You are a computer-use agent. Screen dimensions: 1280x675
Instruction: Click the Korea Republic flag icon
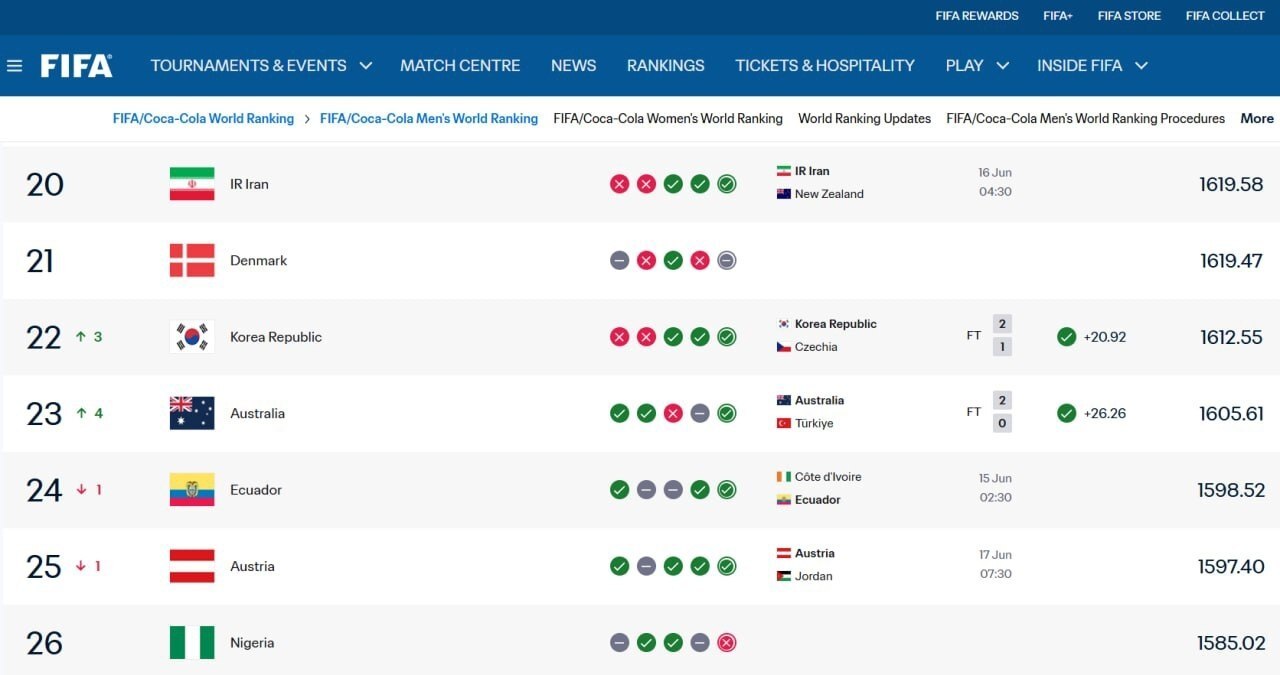[192, 337]
